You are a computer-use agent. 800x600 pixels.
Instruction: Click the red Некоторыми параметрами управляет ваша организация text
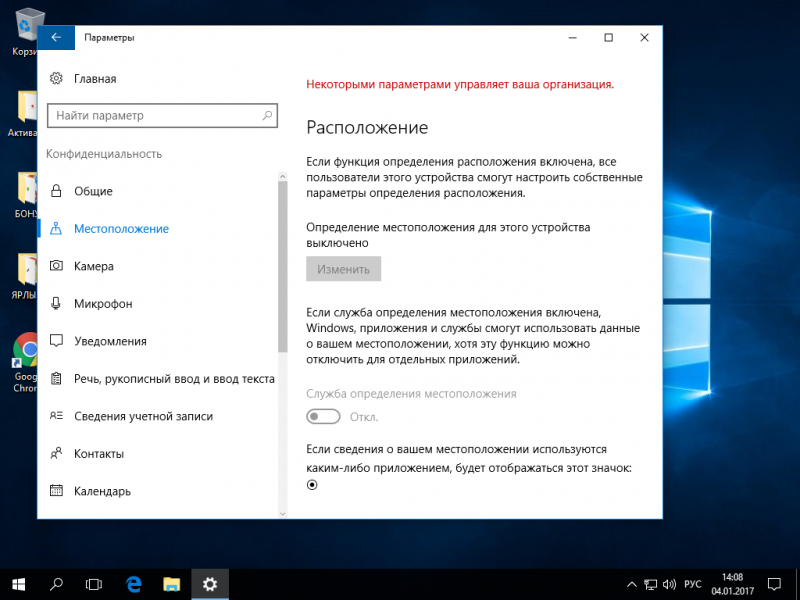pos(460,85)
